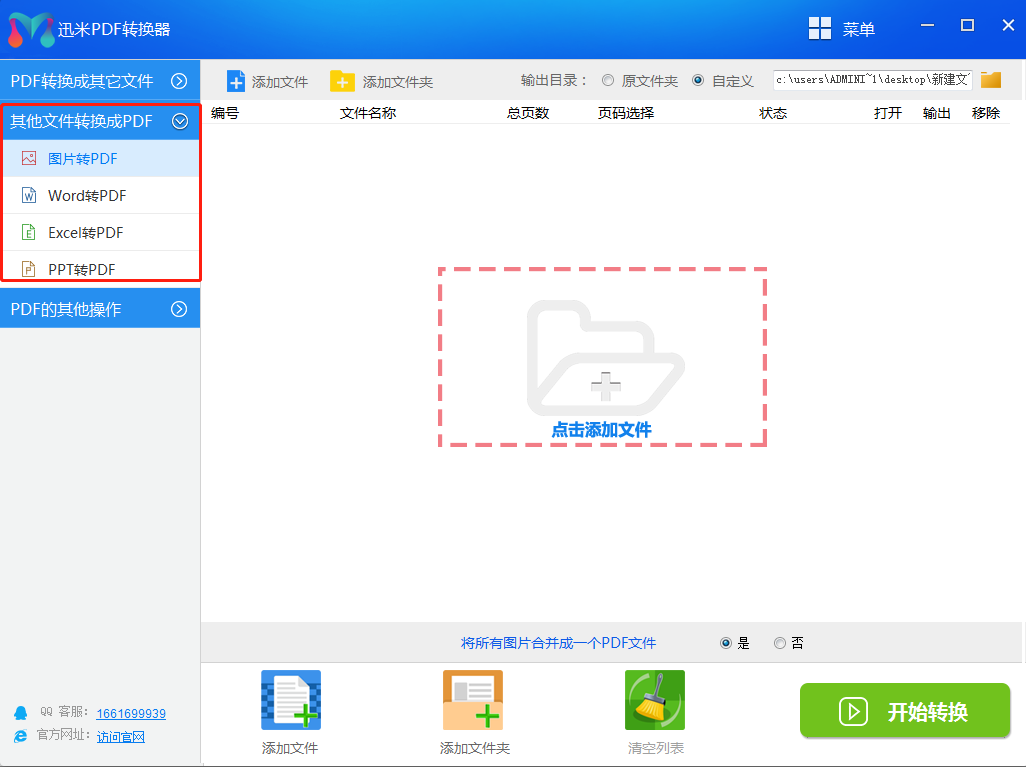
Task: Open the 访问官网 official website link
Action: 121,737
